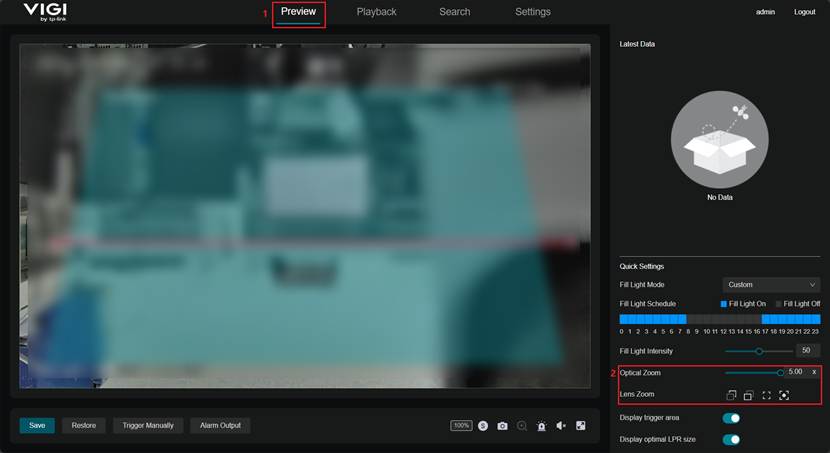The image size is (830, 453).
Task: Go to the Search tab
Action: coord(454,12)
